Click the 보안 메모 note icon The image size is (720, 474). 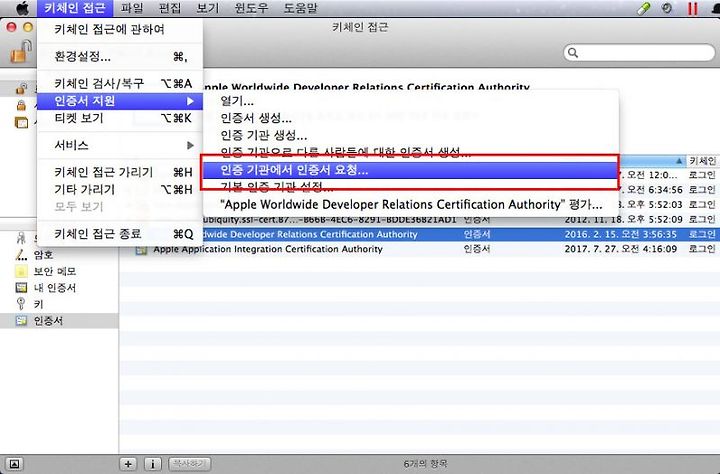click(21, 271)
